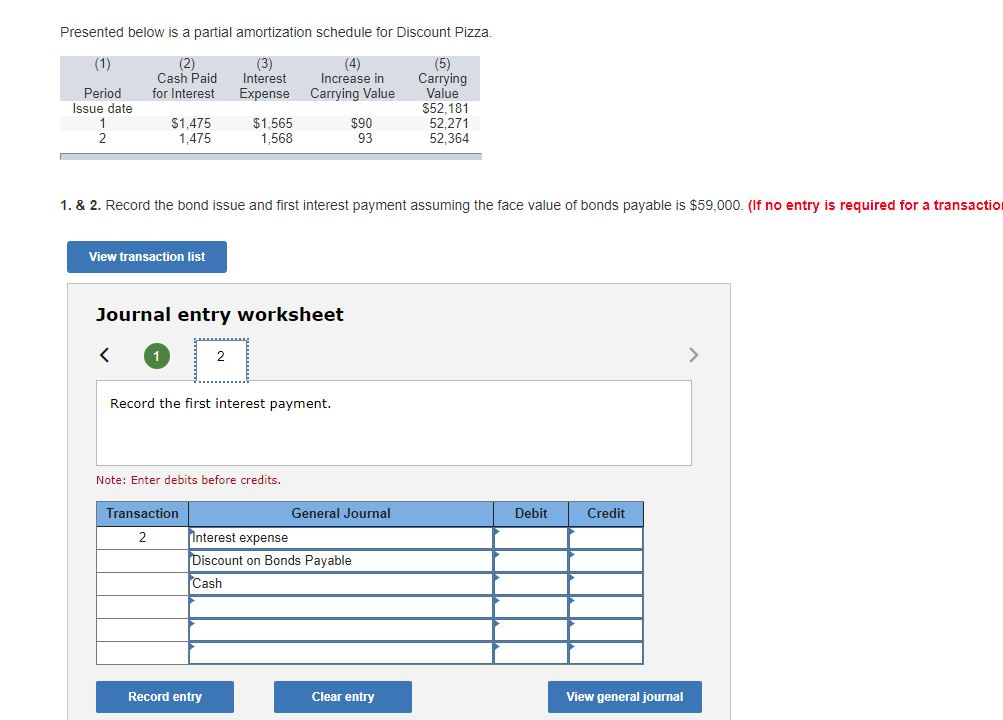Image resolution: width=1003 pixels, height=720 pixels.
Task: Open the Discount on Bonds Payable account dropdown
Action: pos(340,560)
